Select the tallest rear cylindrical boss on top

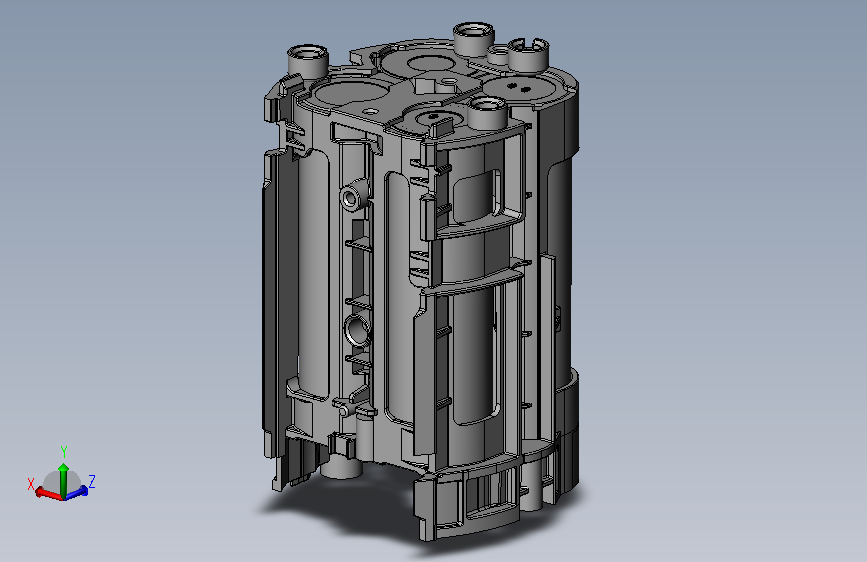coord(473,39)
